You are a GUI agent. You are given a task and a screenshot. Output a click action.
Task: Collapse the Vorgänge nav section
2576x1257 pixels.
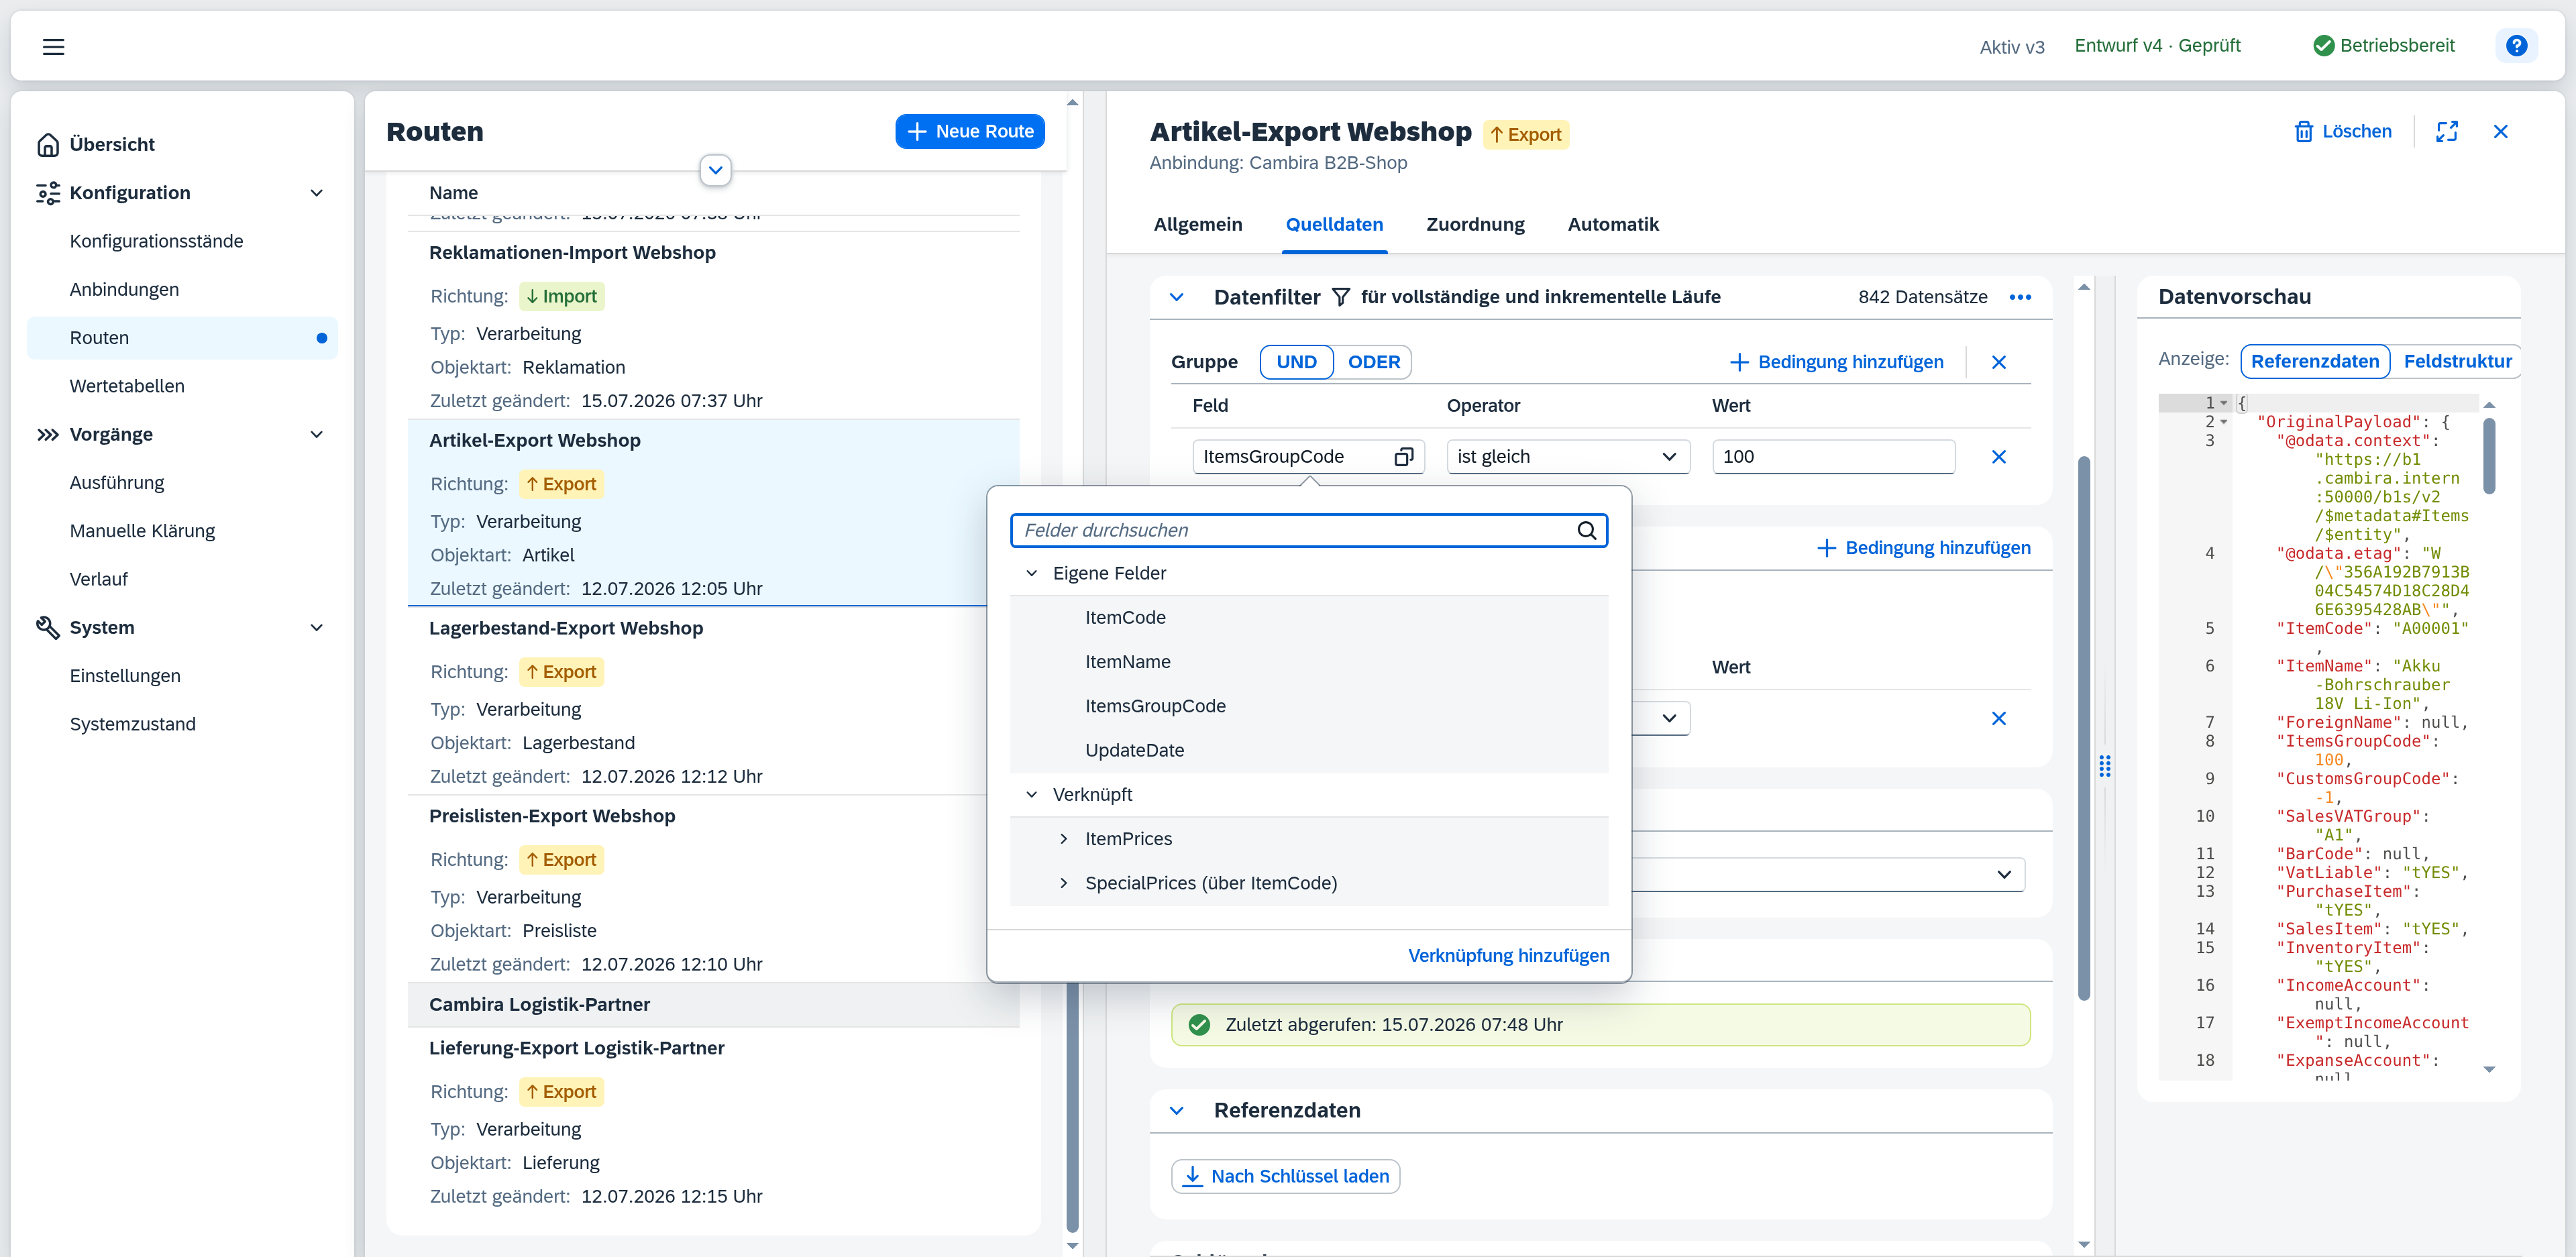[317, 434]
